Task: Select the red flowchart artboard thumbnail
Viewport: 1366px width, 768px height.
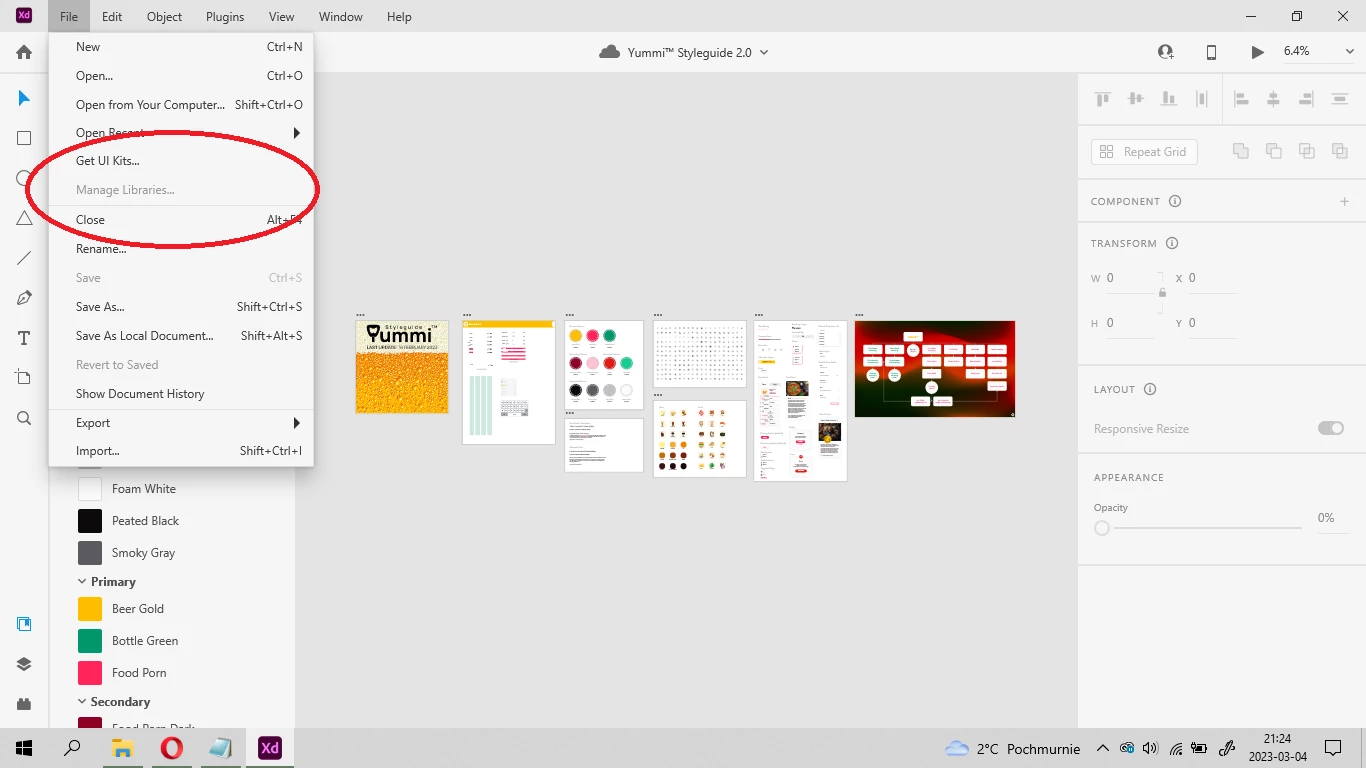Action: 935,369
